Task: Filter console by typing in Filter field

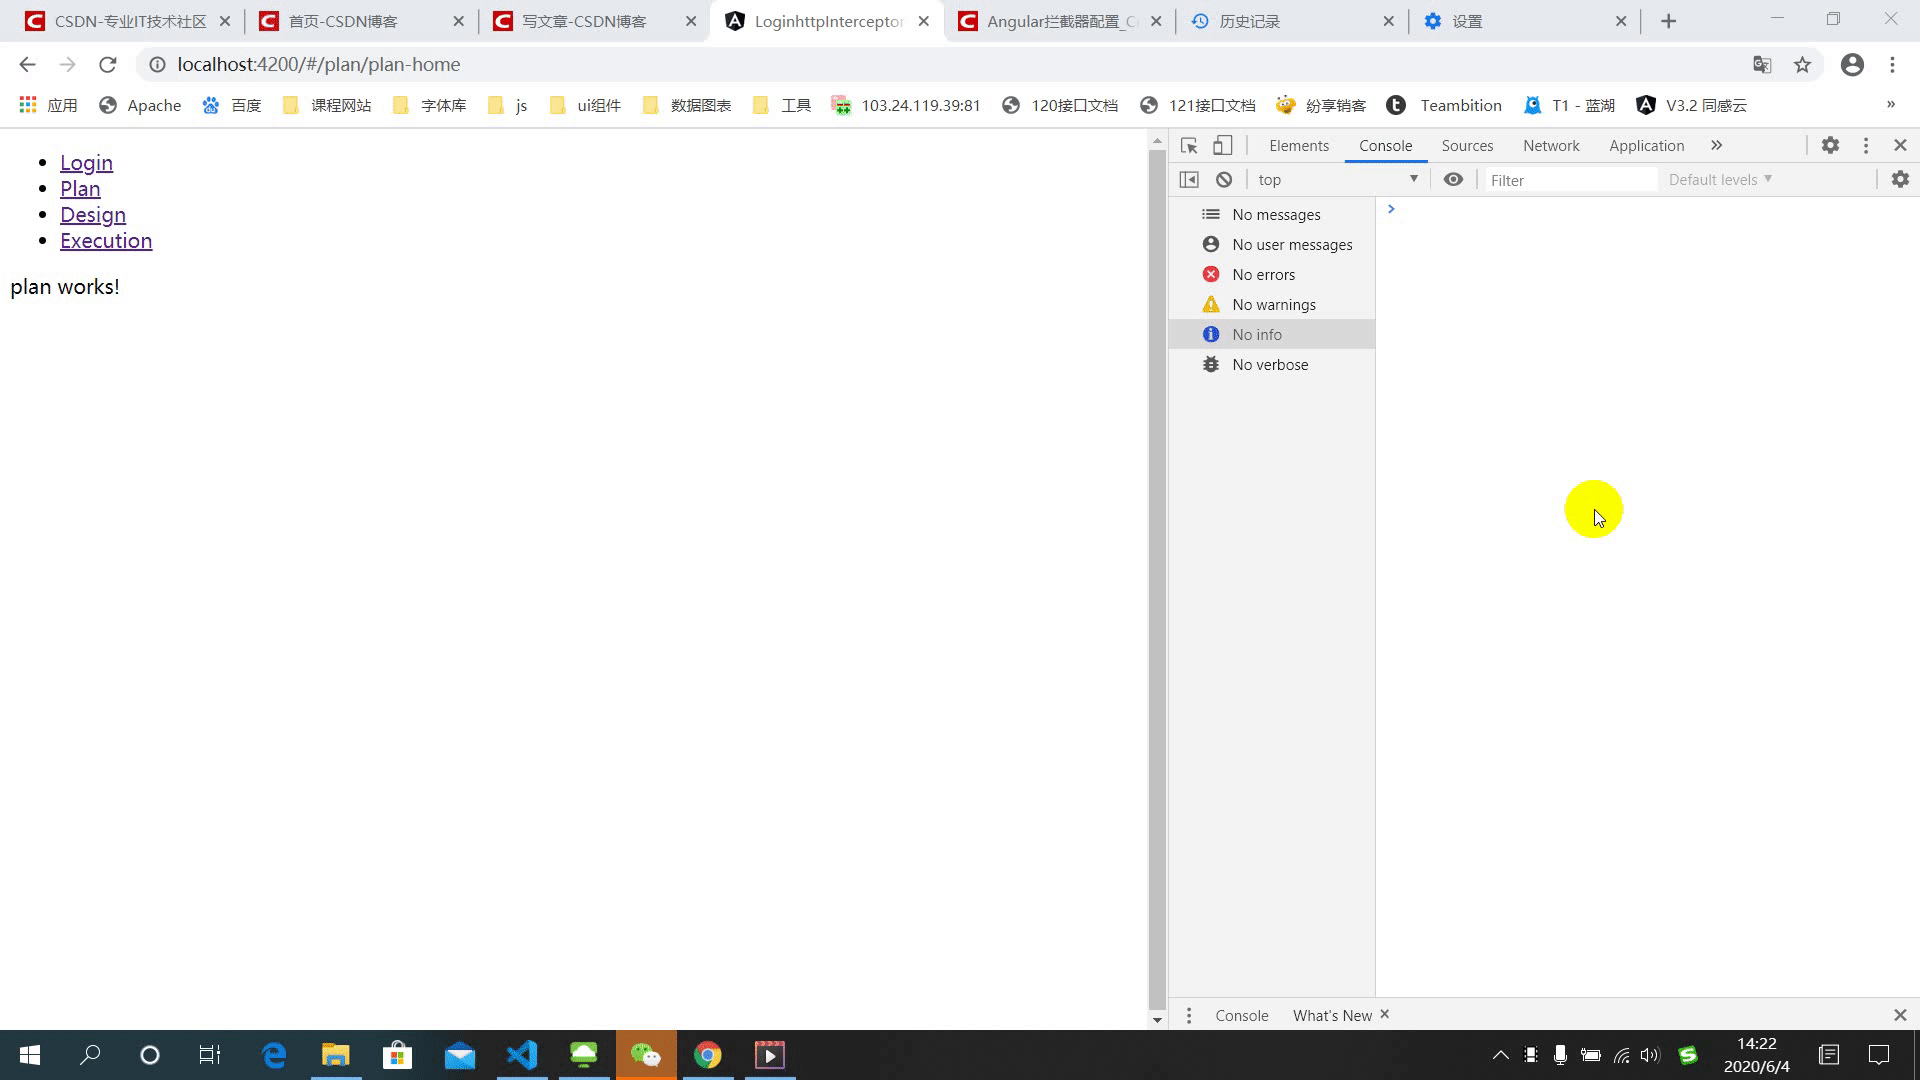Action: (x=1569, y=179)
